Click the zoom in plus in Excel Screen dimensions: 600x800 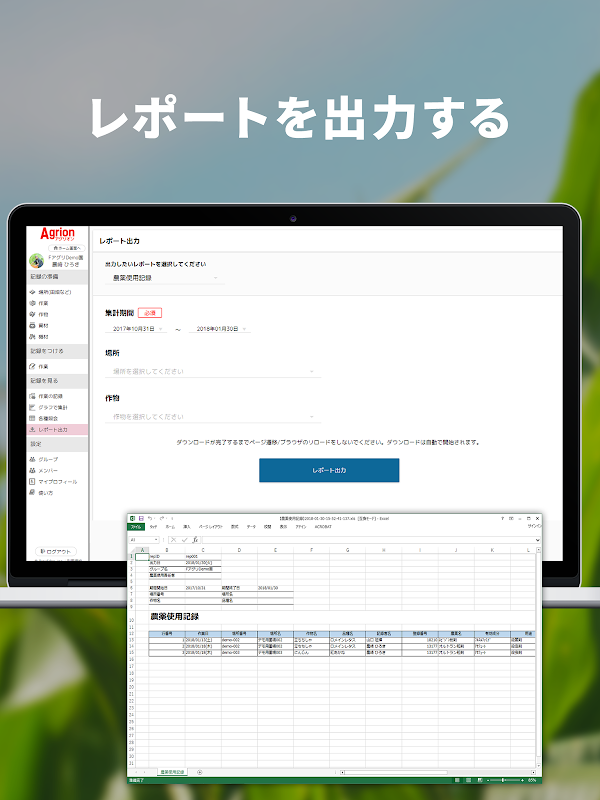[x=522, y=781]
